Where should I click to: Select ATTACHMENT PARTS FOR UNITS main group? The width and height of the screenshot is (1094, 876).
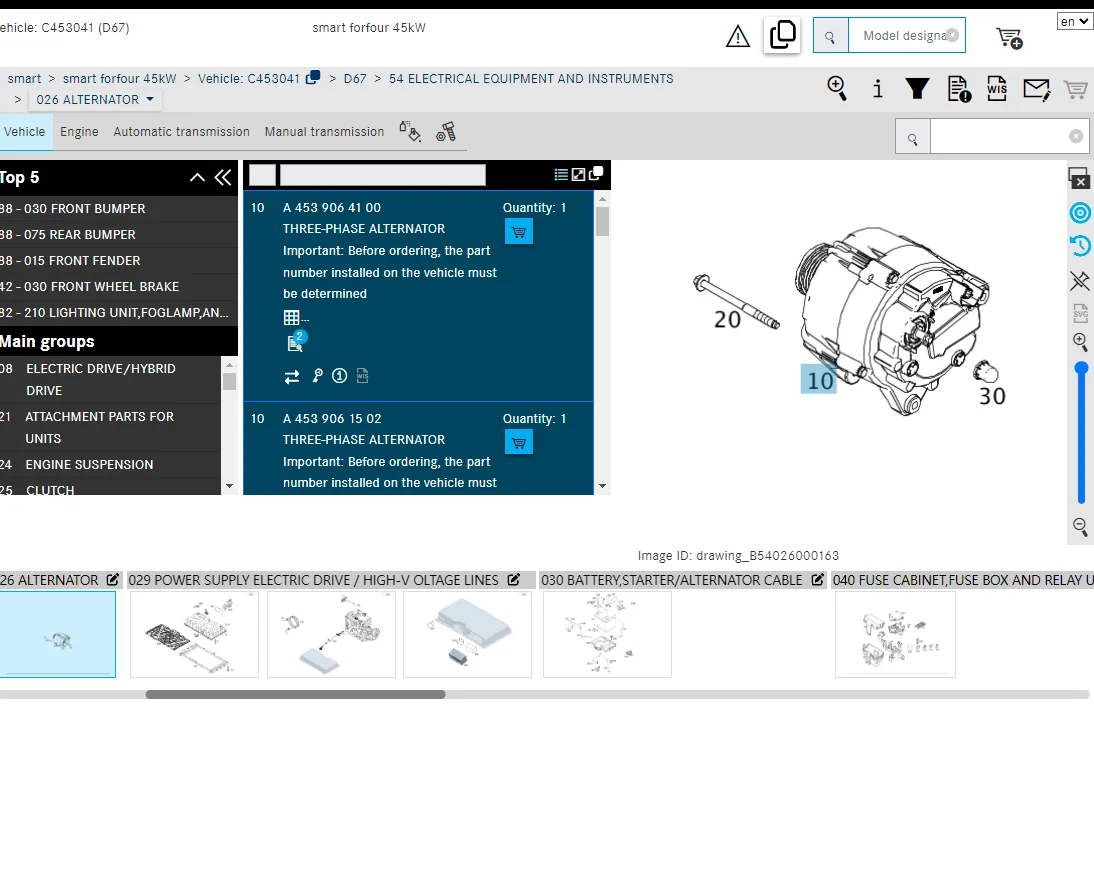[110, 428]
